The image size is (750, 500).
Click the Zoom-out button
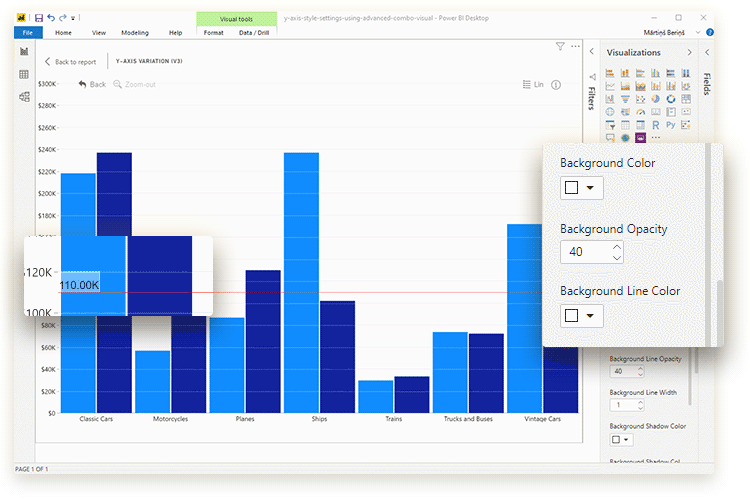point(134,84)
